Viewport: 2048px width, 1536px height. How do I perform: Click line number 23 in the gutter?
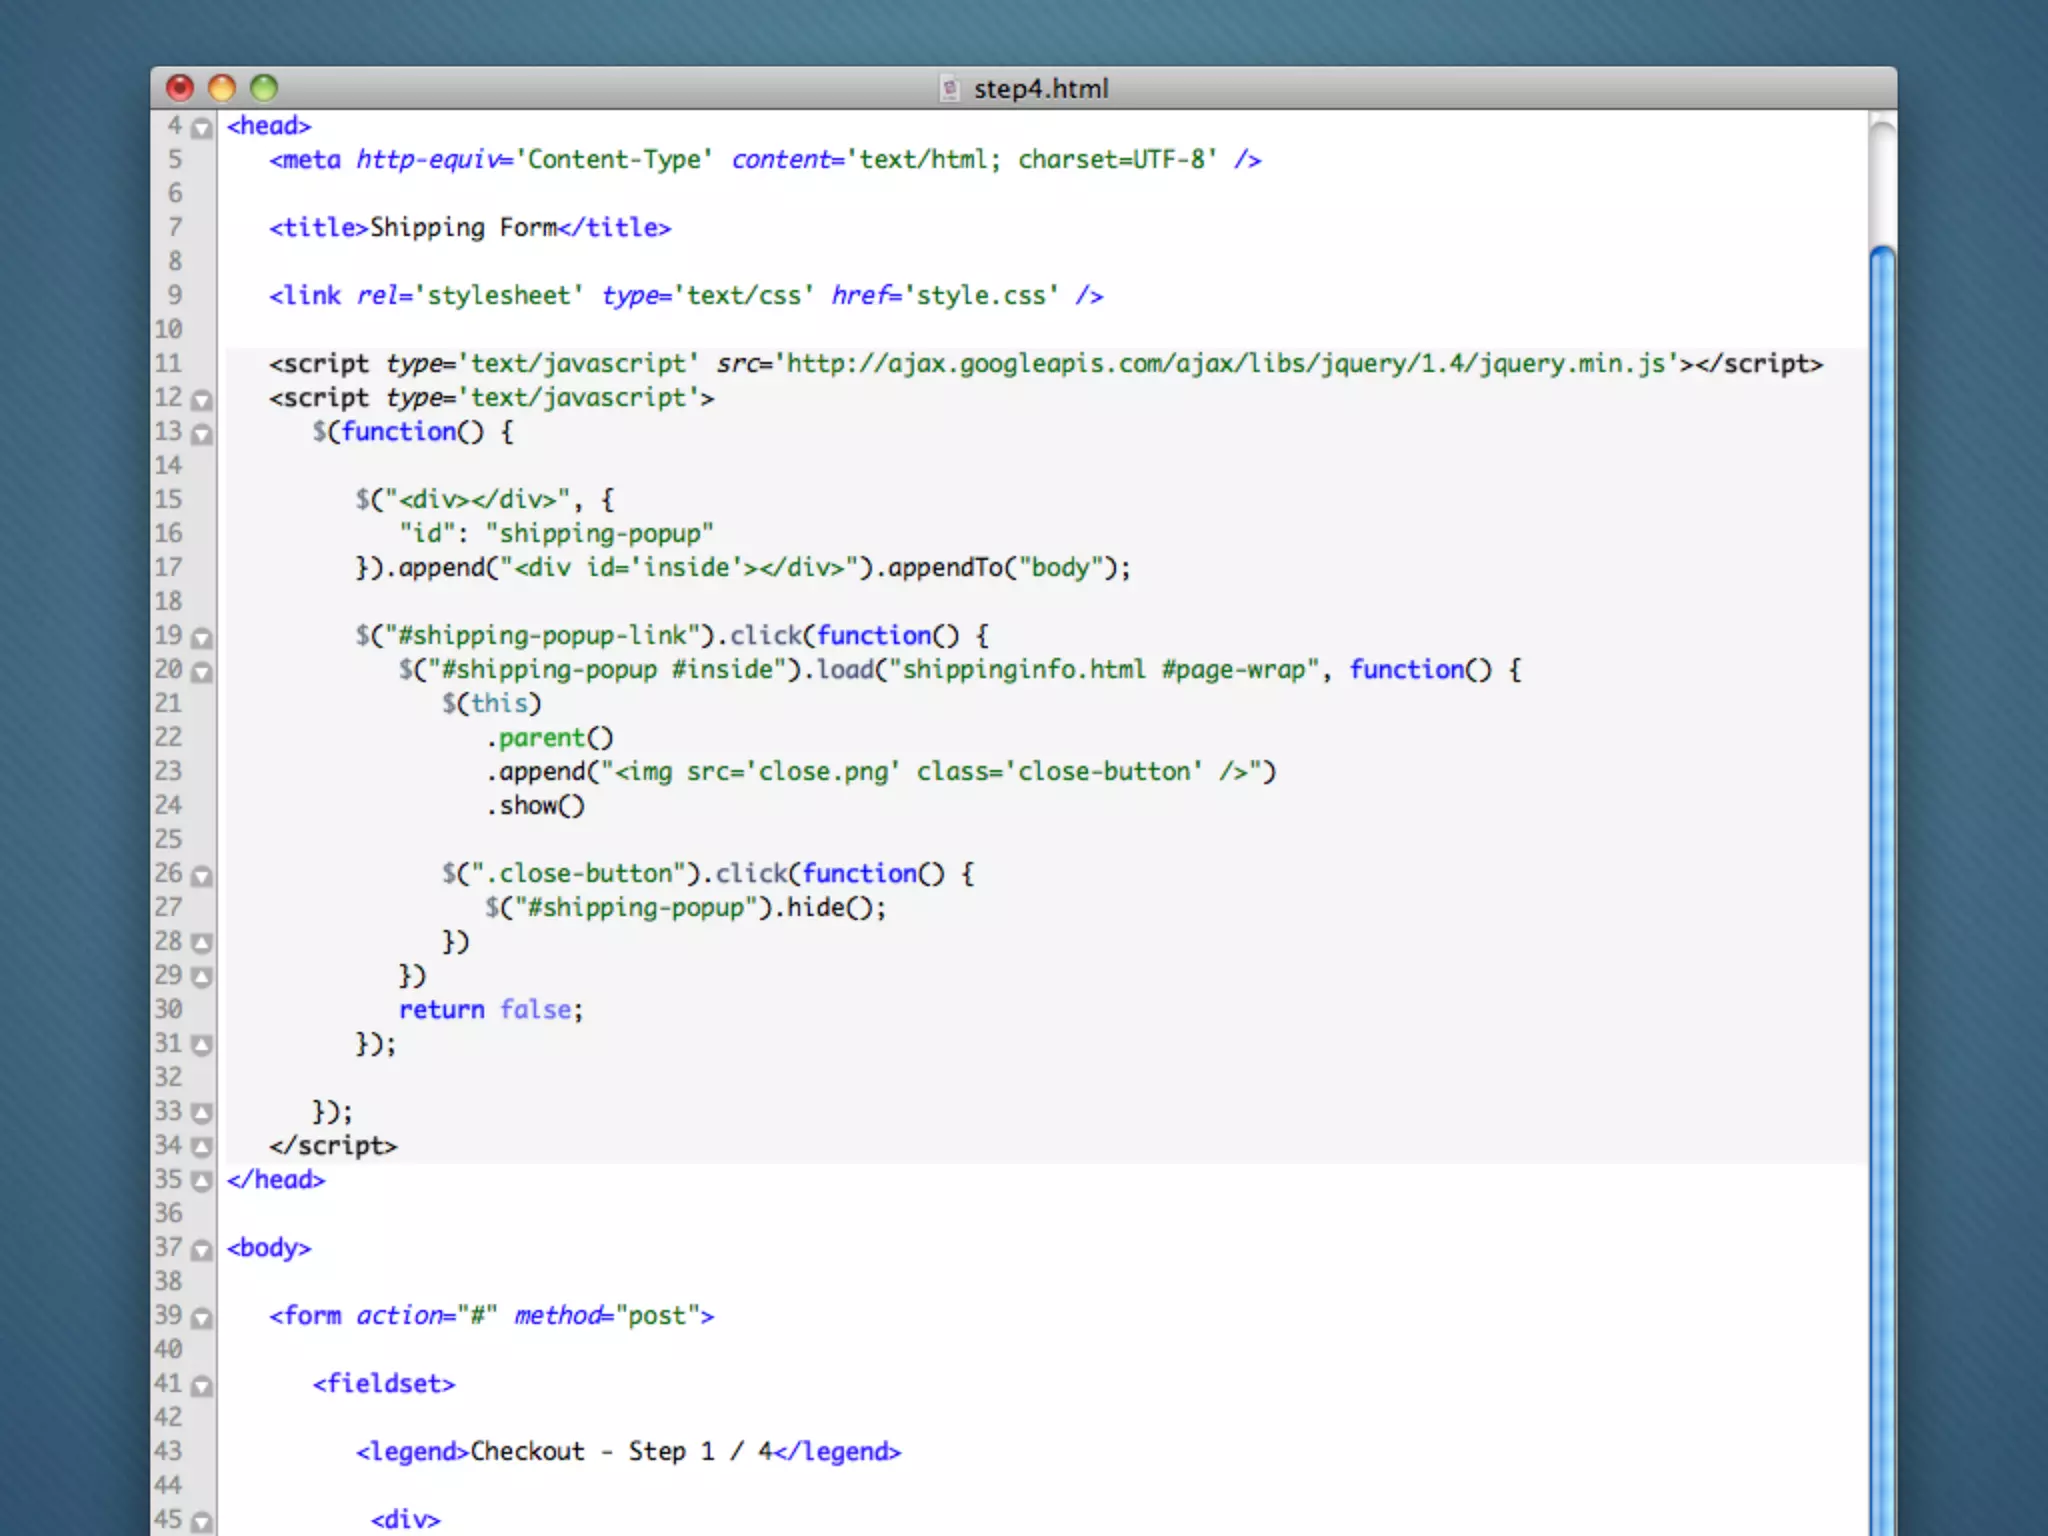pyautogui.click(x=168, y=771)
